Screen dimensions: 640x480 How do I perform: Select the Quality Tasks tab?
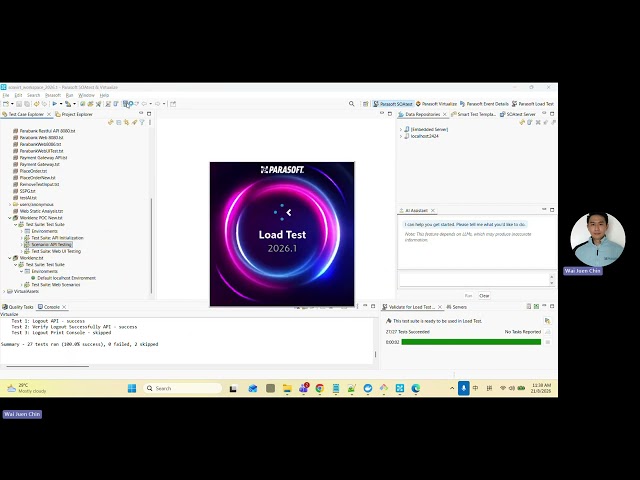click(x=18, y=307)
